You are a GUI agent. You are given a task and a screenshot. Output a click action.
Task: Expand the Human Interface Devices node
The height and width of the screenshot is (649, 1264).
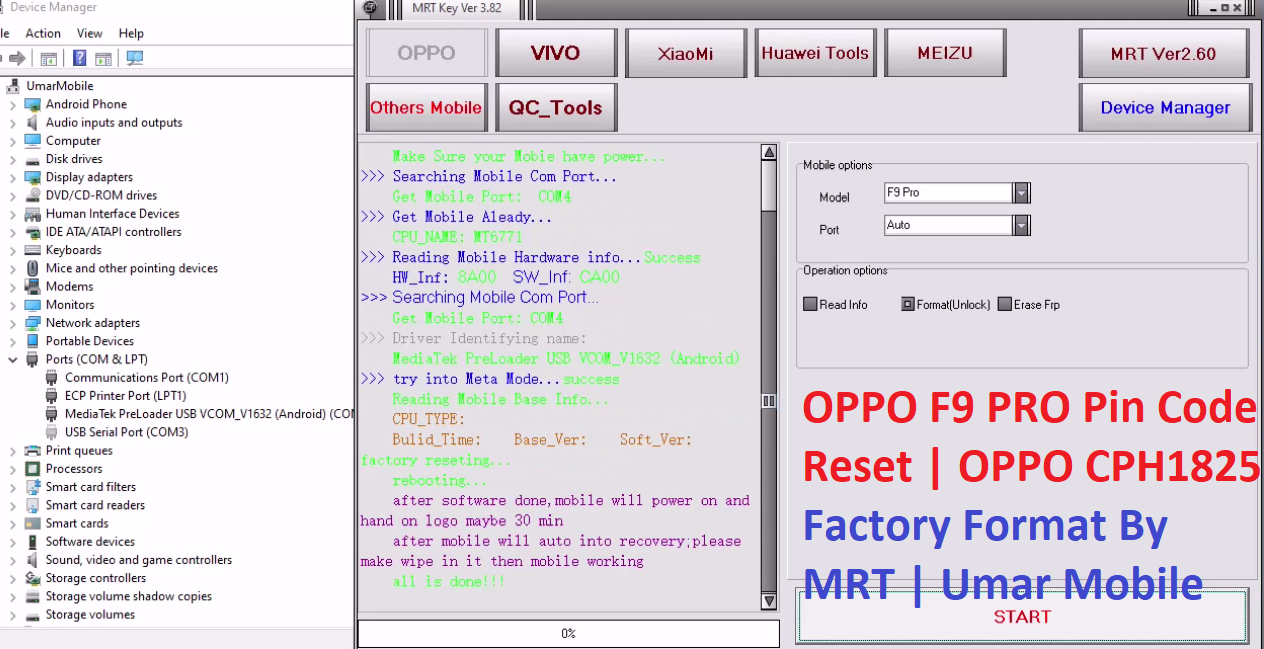click(x=12, y=214)
